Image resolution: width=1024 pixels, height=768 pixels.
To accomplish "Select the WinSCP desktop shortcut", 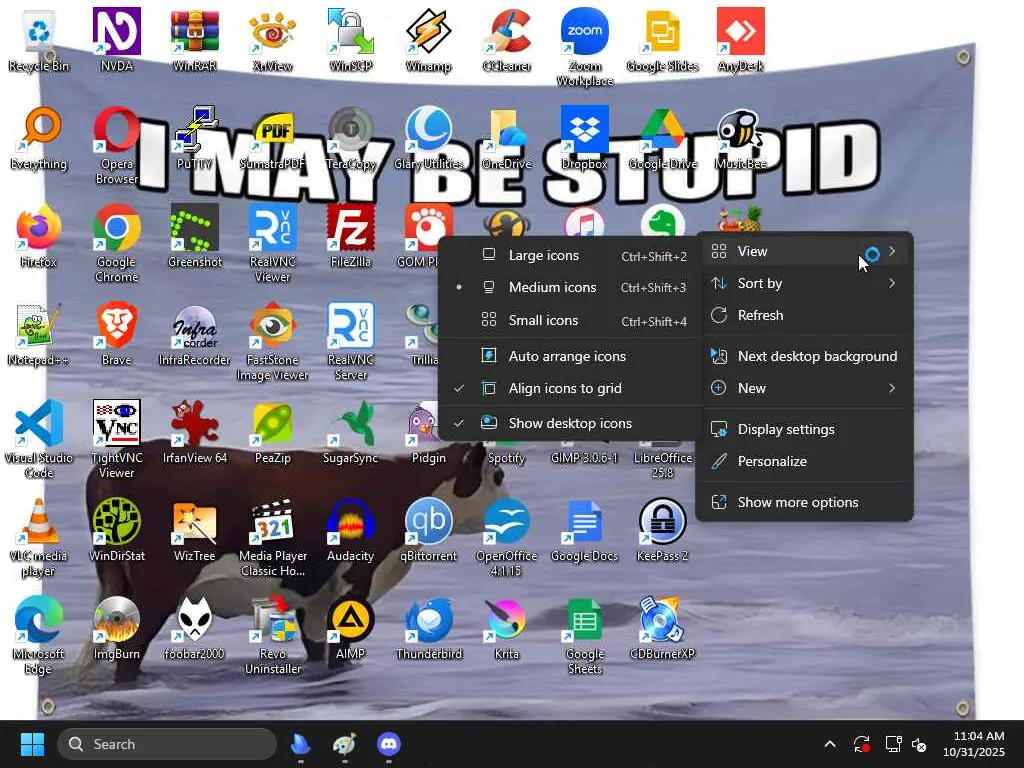I will pos(351,39).
